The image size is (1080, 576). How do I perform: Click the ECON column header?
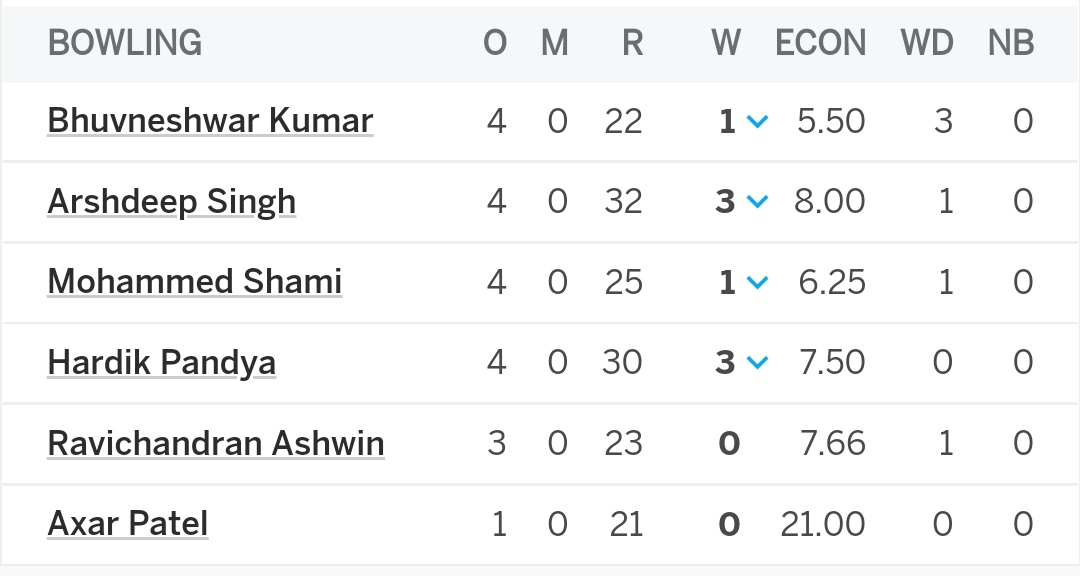820,43
